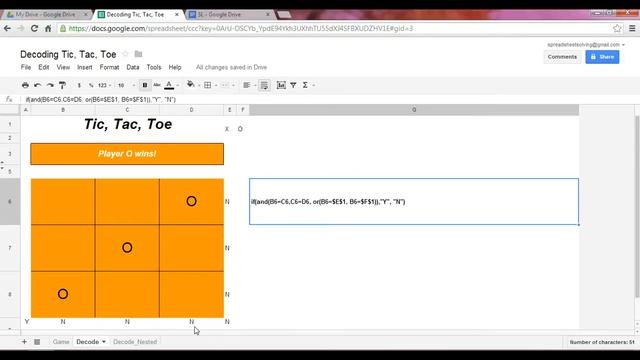Viewport: 640px width, 360px height.
Task: Select column B header
Action: click(x=63, y=110)
